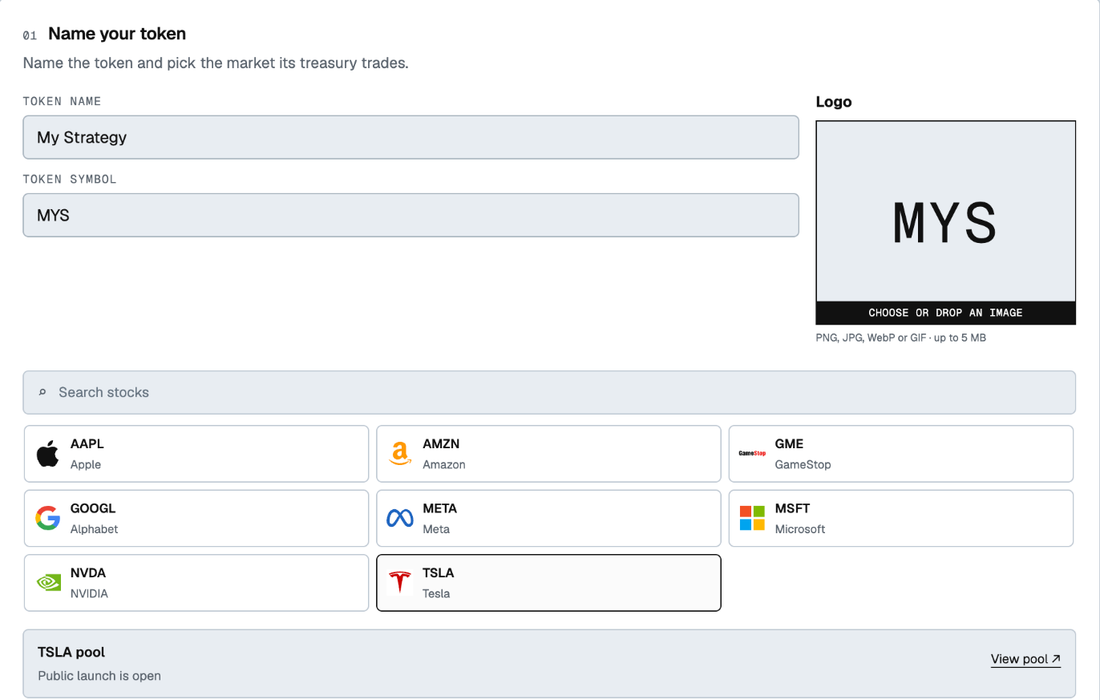Pick the GME stock ticker text

[x=789, y=444]
